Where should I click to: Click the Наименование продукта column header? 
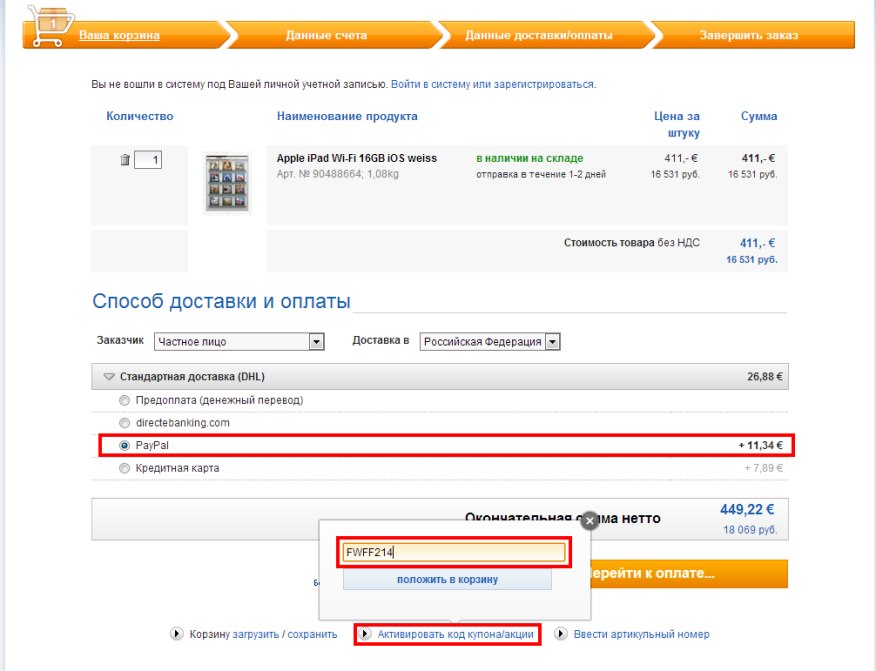[x=347, y=116]
